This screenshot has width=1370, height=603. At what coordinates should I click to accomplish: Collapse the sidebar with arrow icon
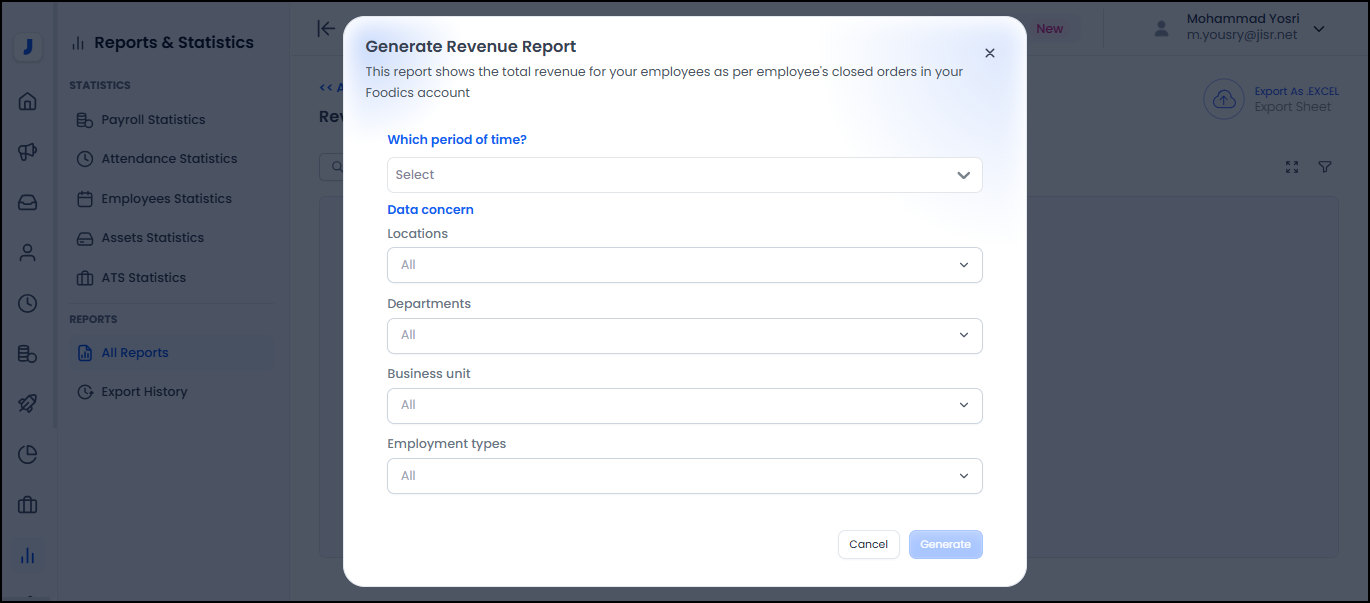click(x=326, y=29)
